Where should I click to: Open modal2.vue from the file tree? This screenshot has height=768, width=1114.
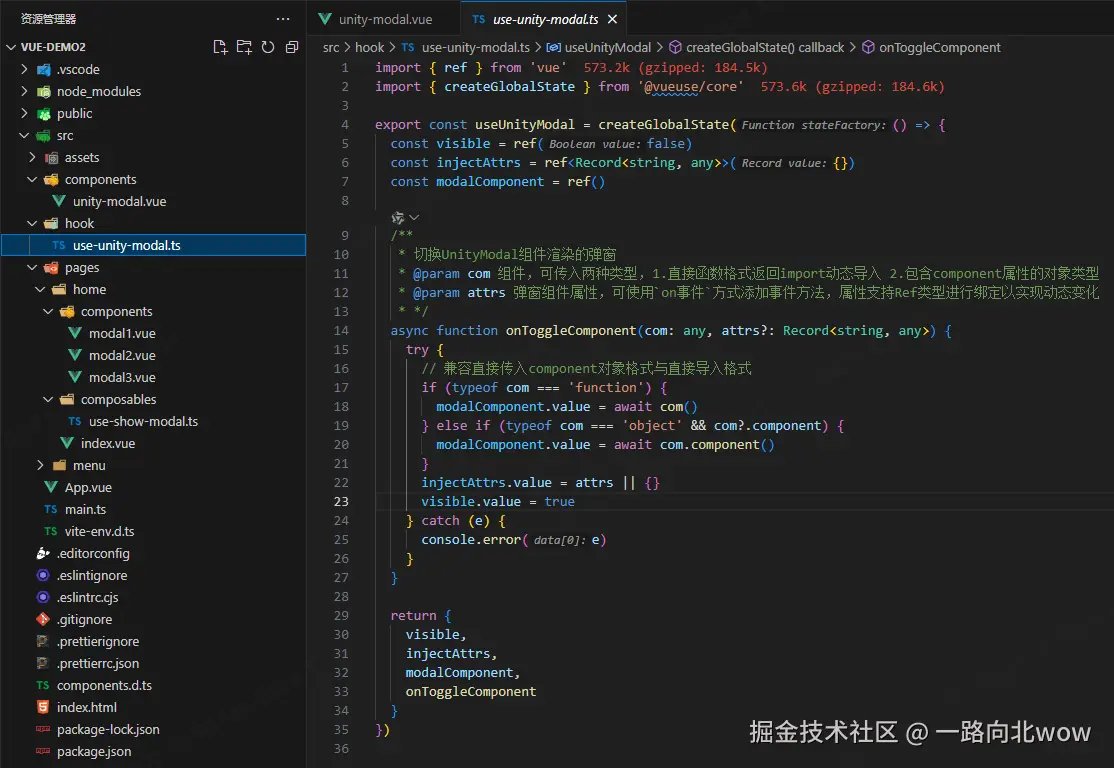[x=122, y=355]
